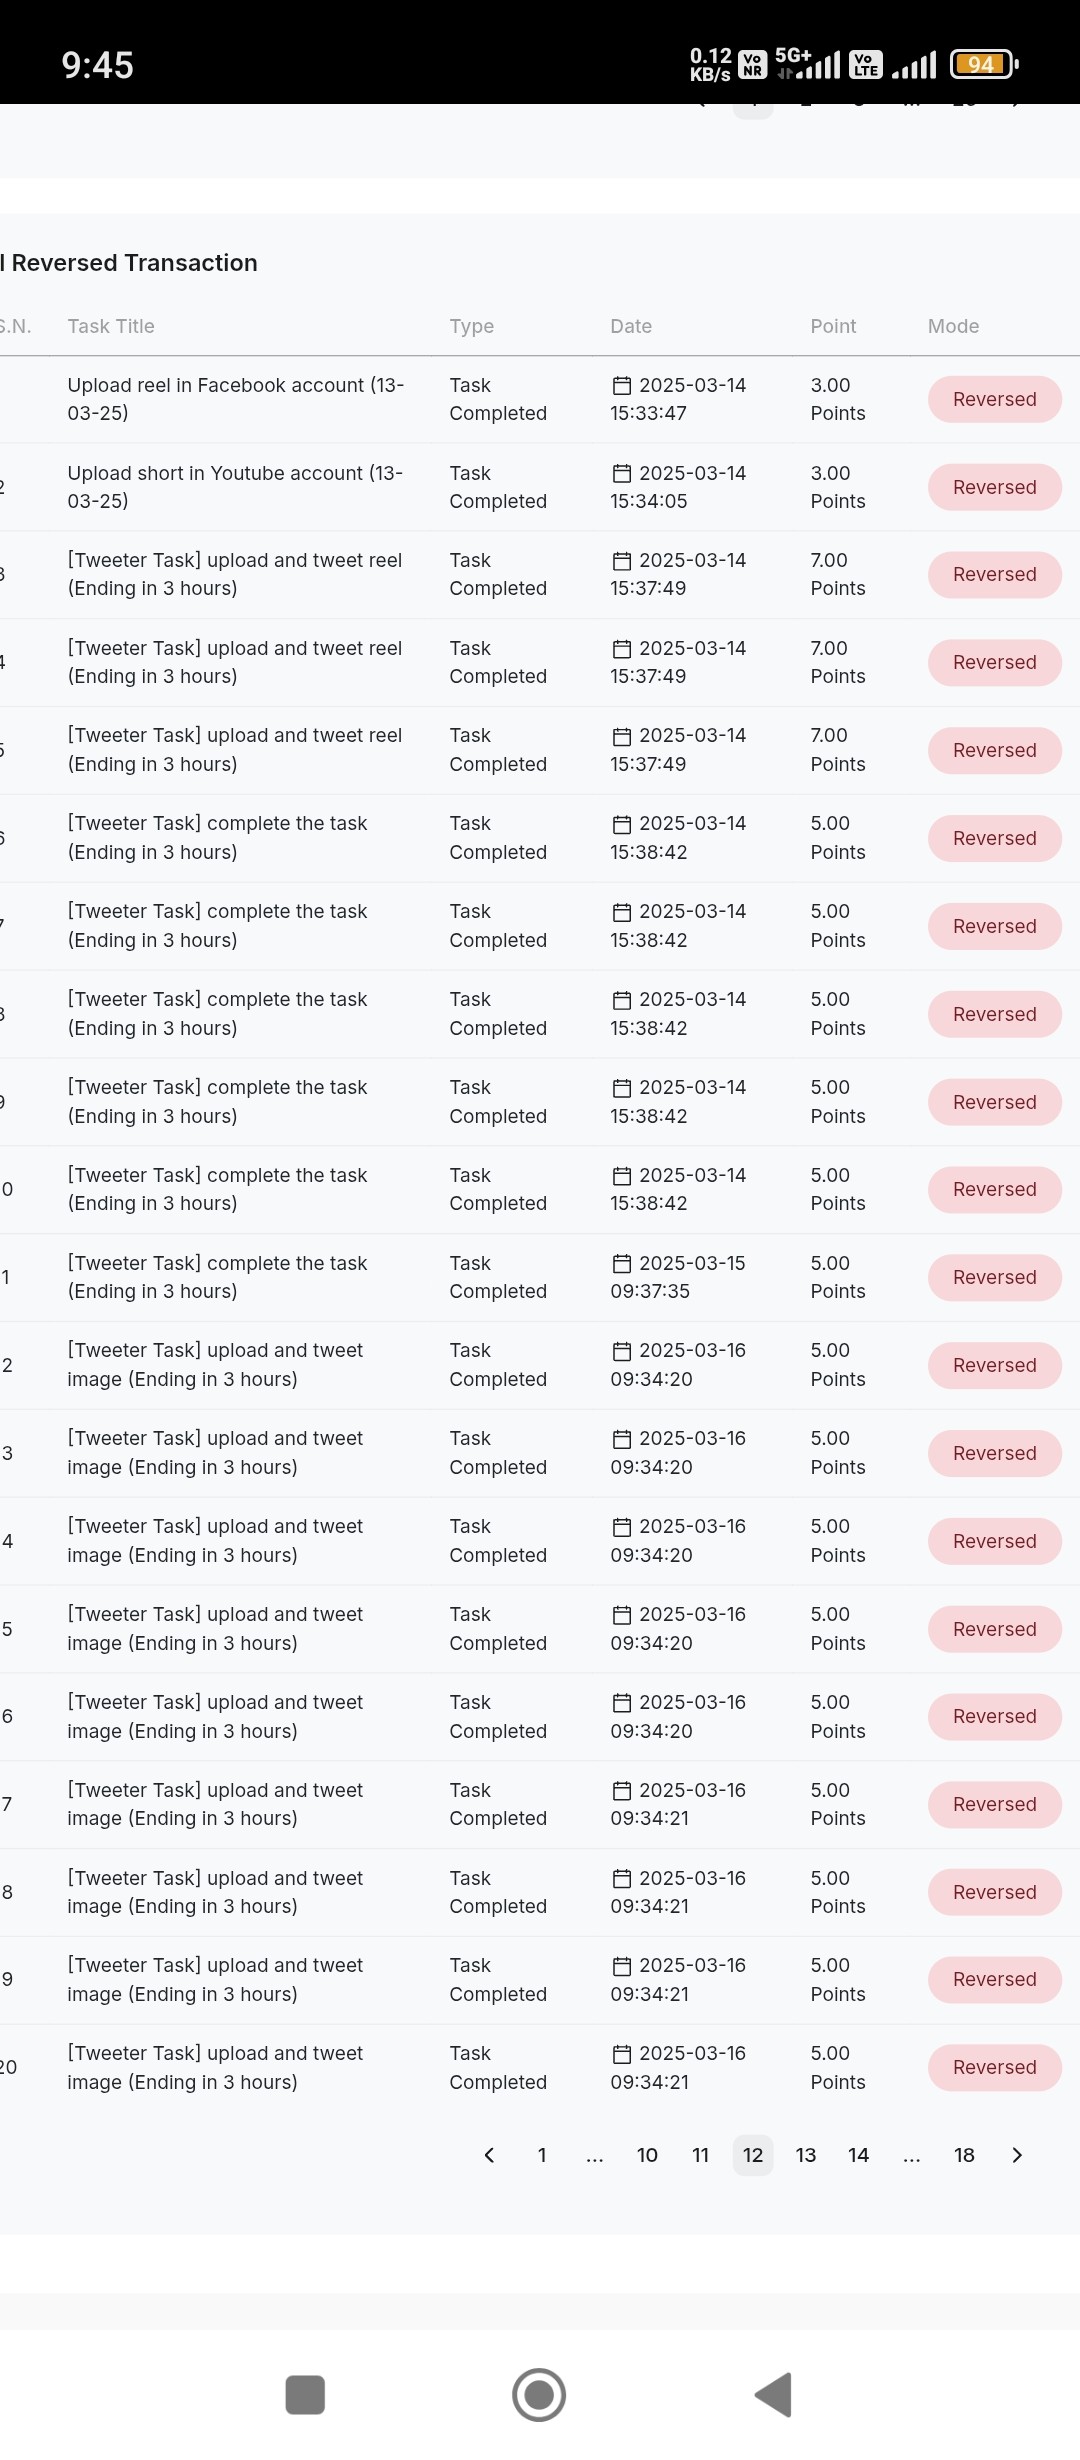Sort by the Point column header
This screenshot has height=2460, width=1080.
[833, 326]
